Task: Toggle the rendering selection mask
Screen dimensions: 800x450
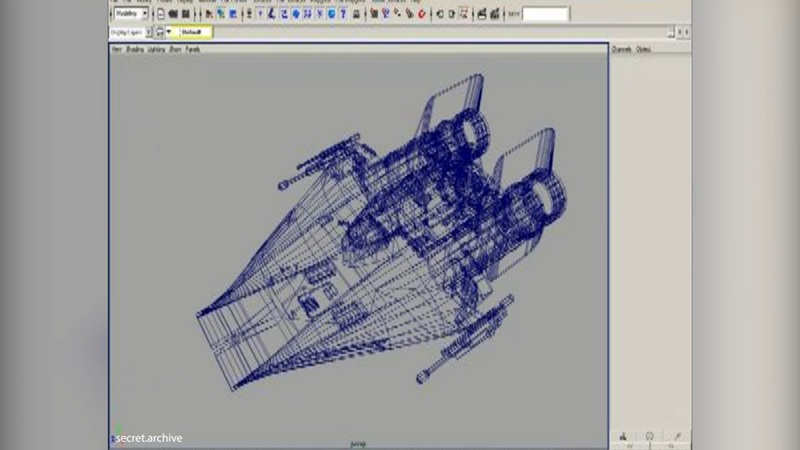Action: 331,14
